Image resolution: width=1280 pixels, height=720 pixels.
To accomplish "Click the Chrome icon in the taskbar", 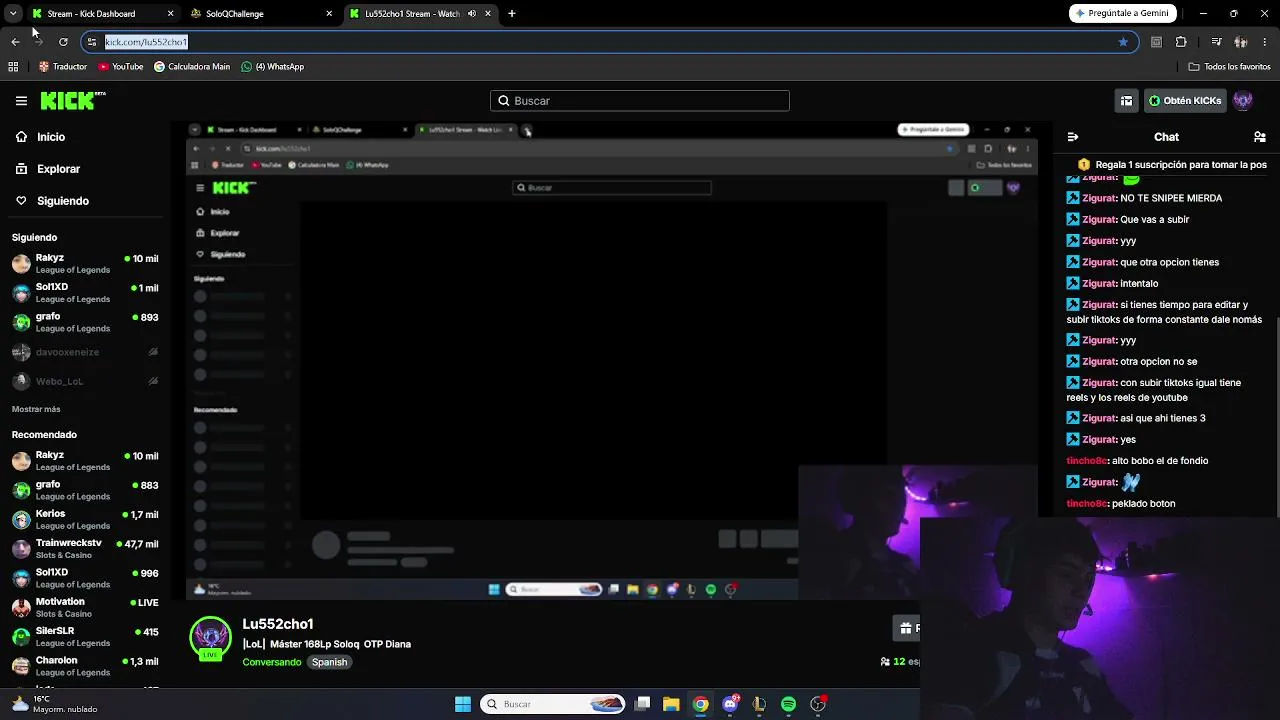I will coord(700,704).
